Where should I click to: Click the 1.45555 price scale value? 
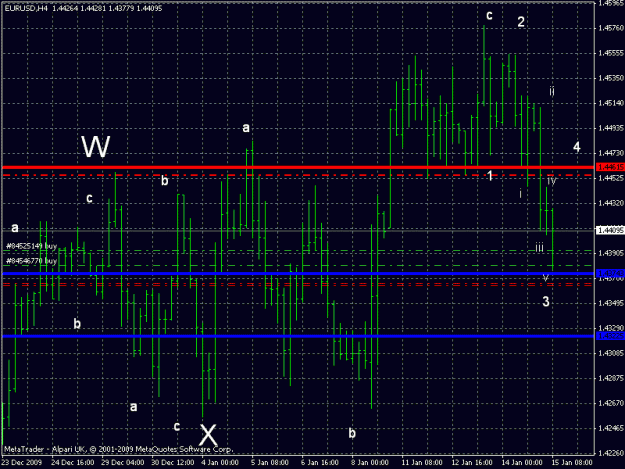tap(611, 53)
